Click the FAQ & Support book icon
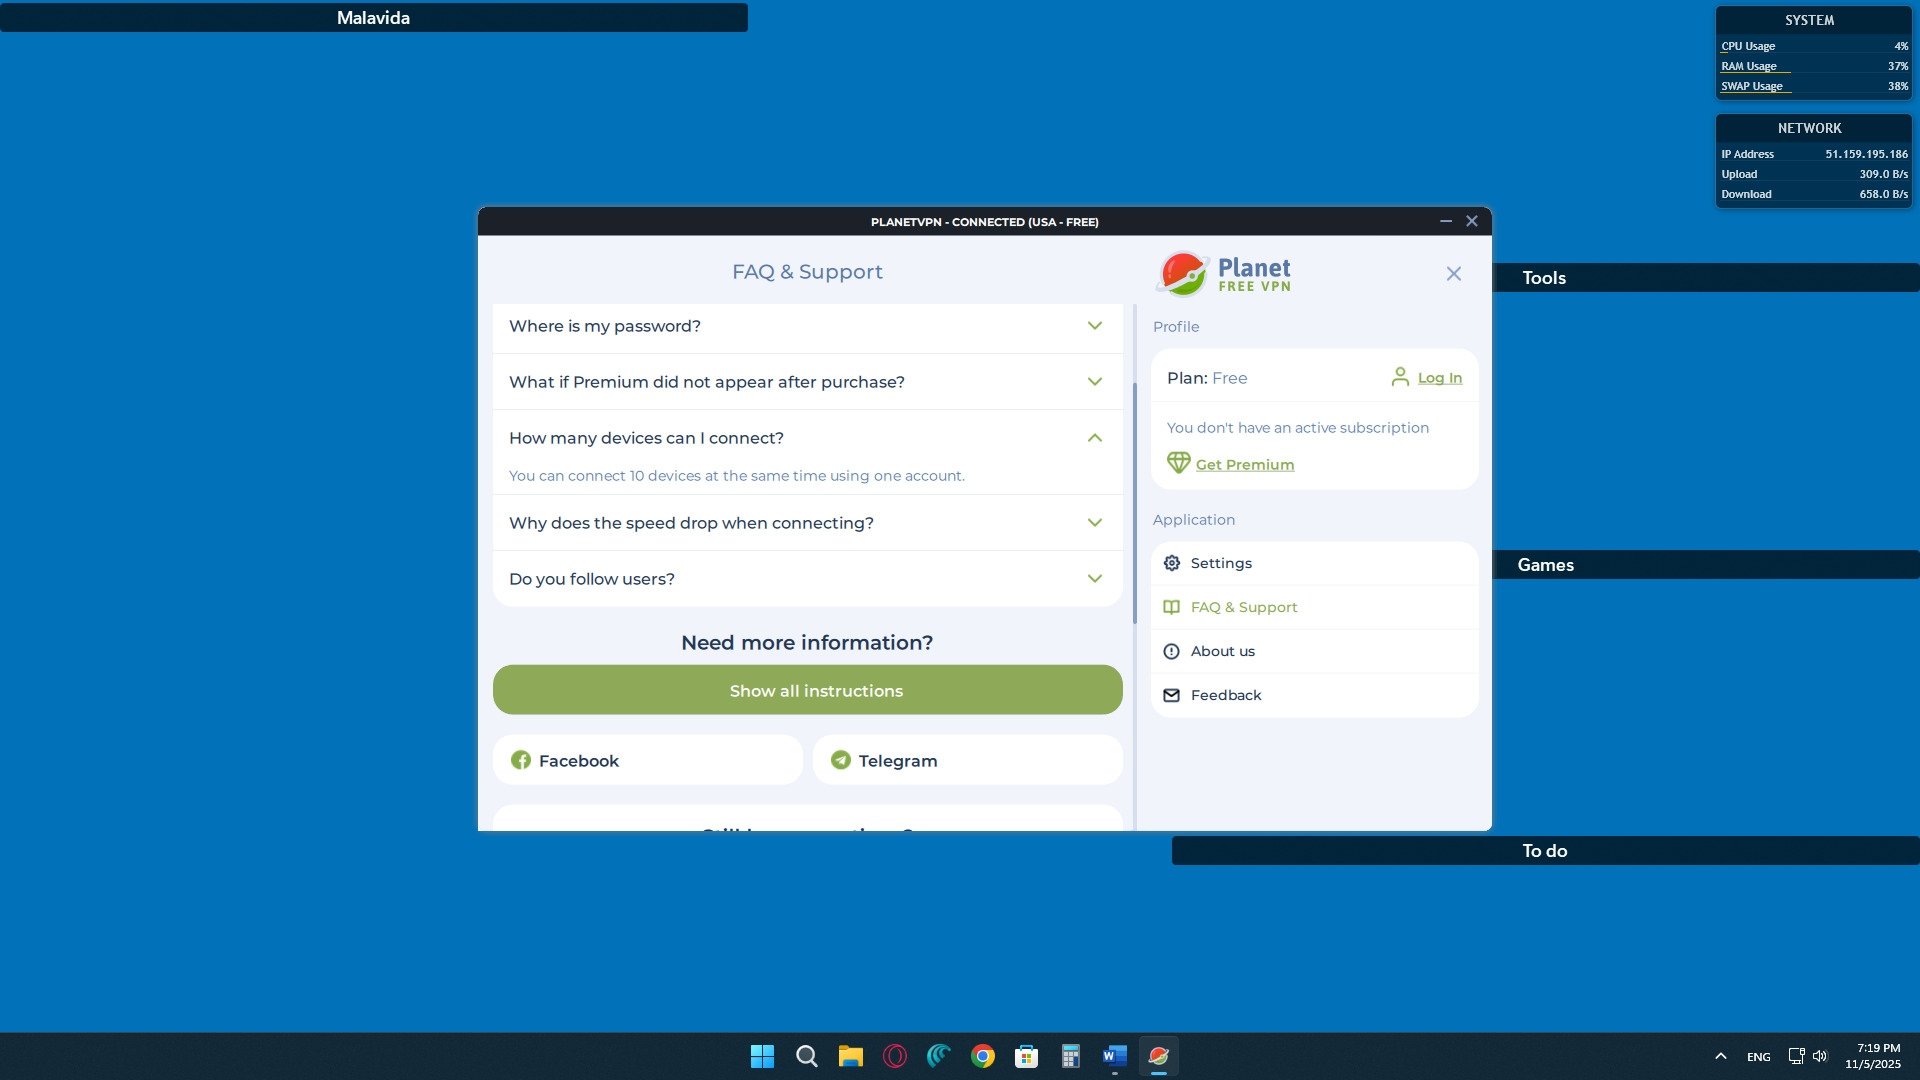1920x1080 pixels. [1172, 607]
